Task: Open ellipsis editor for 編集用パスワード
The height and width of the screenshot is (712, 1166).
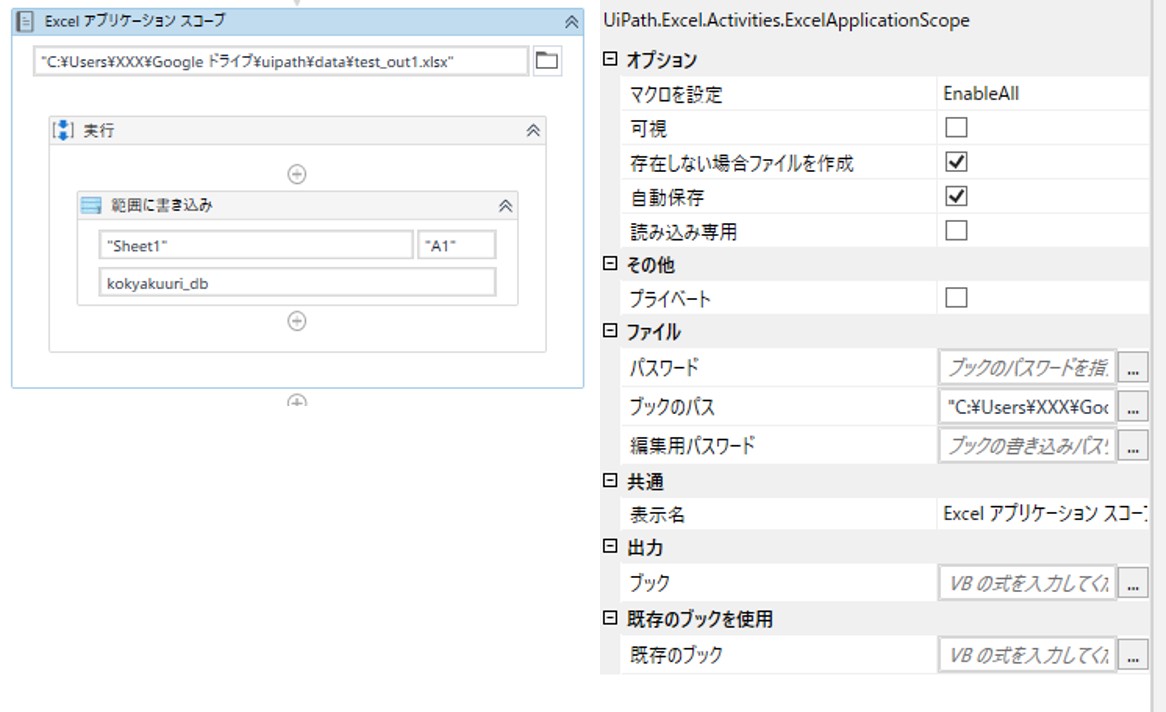Action: (x=1132, y=446)
